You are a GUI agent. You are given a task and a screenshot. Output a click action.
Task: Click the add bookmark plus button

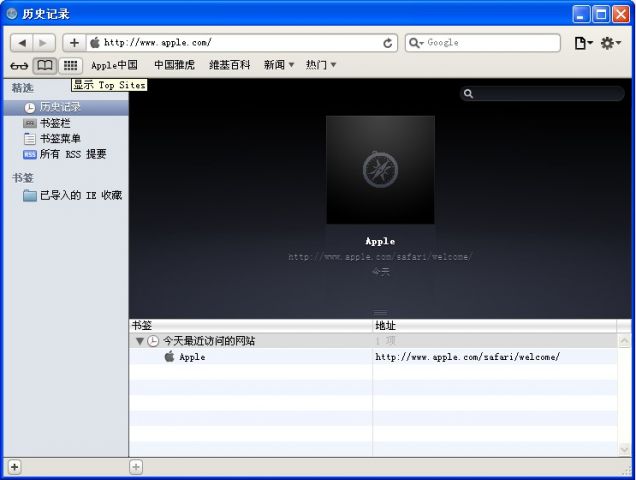click(x=74, y=43)
